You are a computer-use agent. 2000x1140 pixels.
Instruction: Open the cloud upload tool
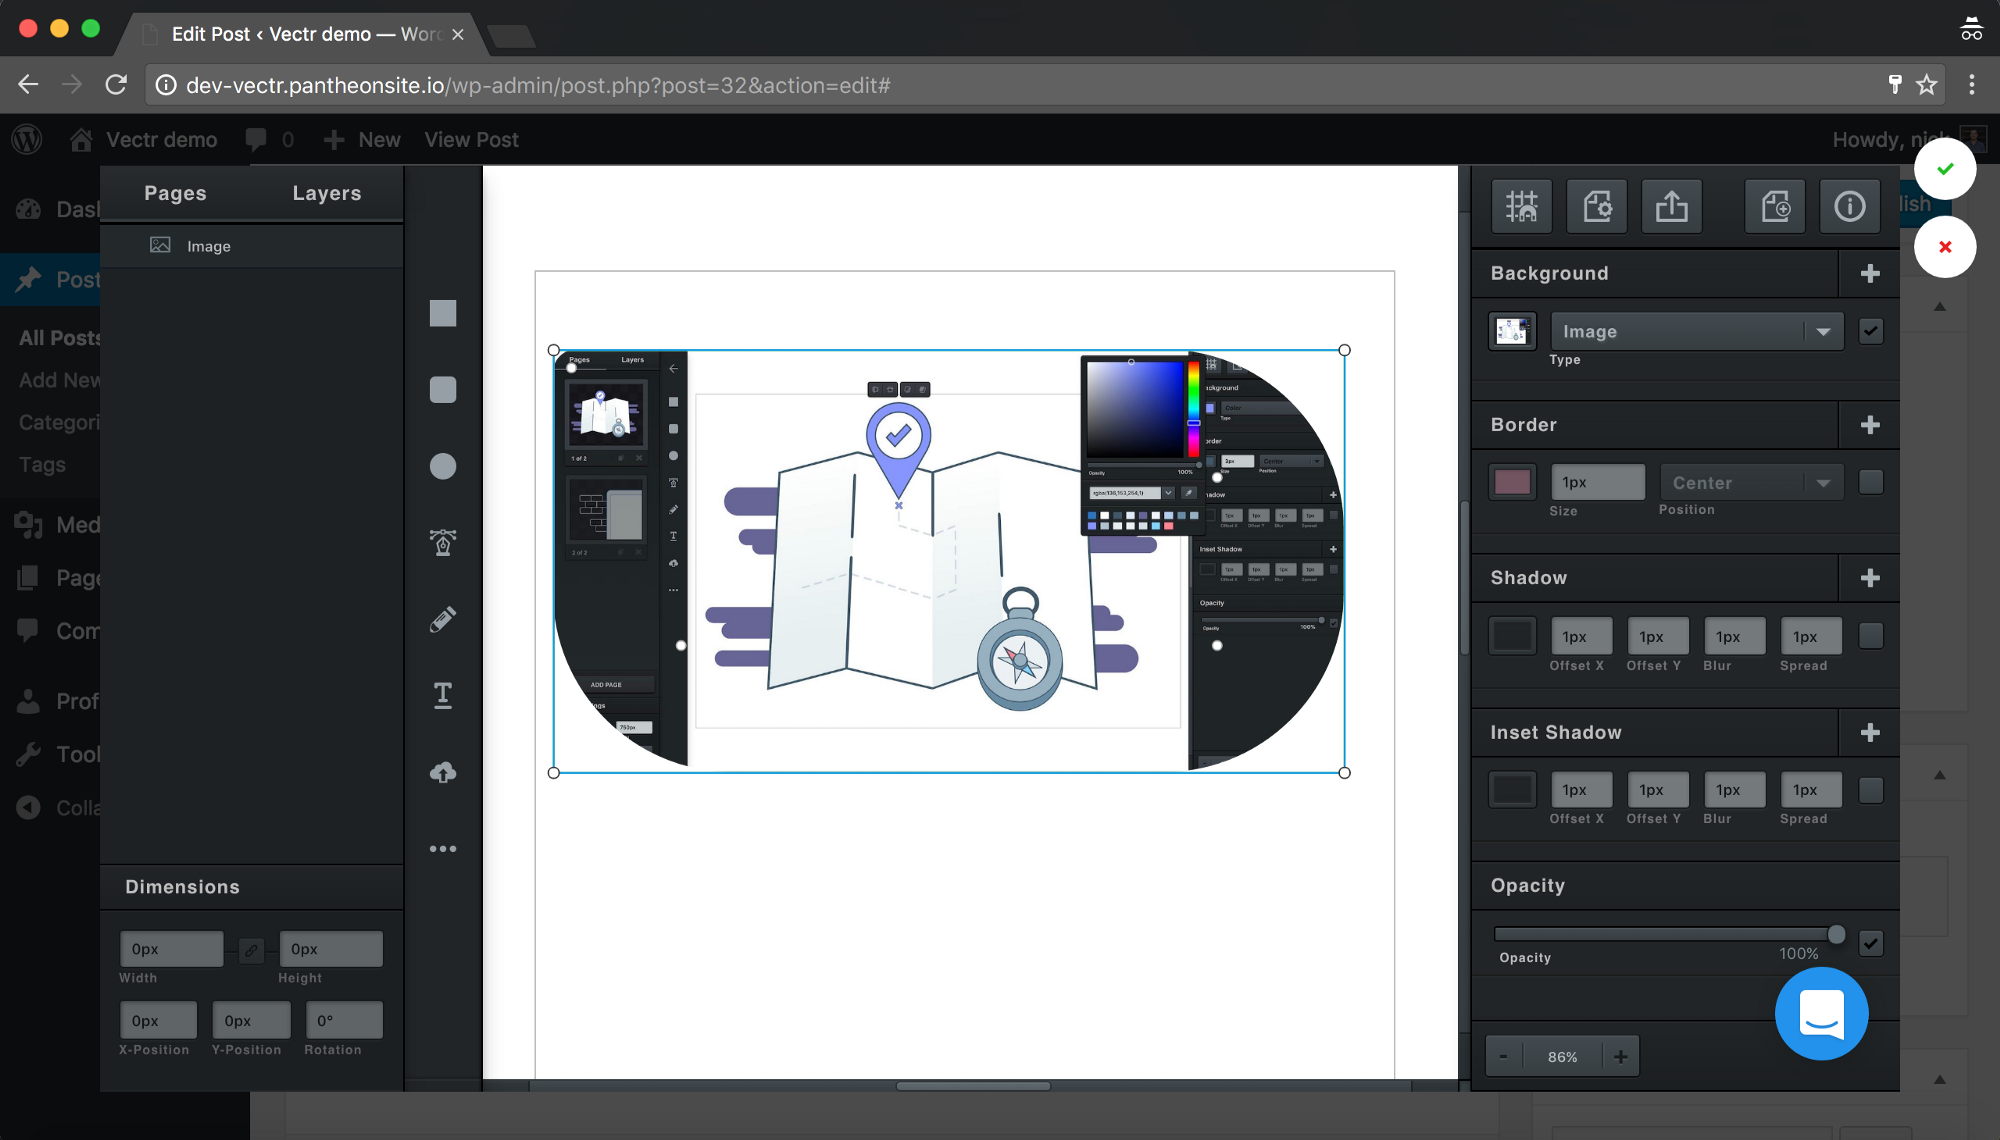click(443, 771)
